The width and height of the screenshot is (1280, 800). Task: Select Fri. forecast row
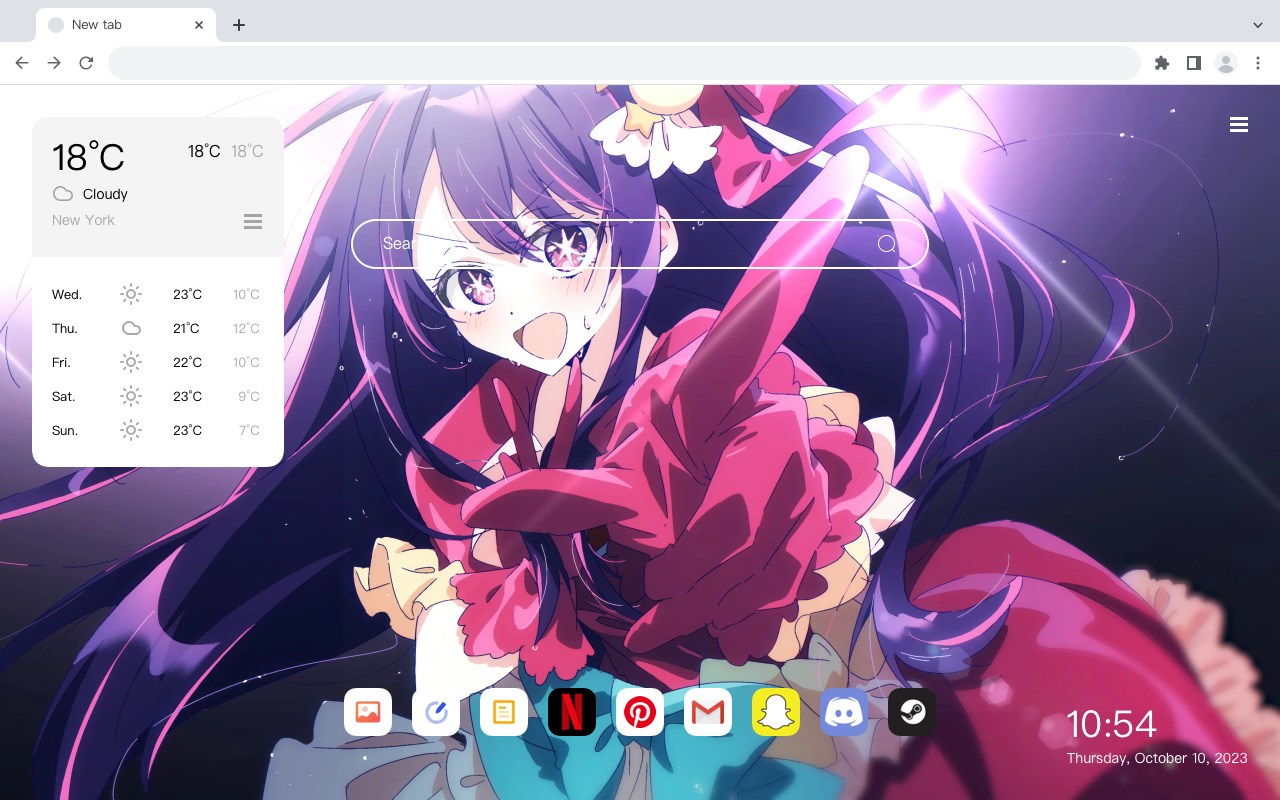coord(157,362)
